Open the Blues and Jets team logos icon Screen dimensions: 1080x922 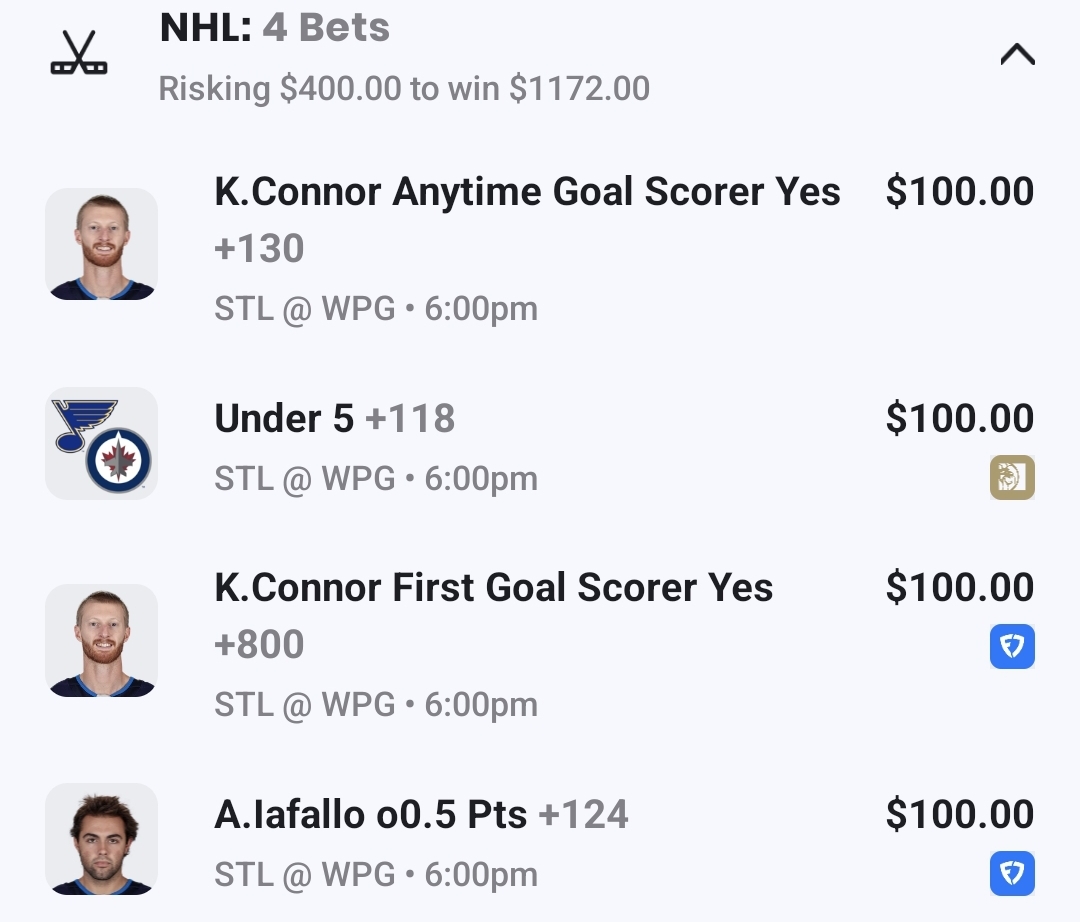[101, 443]
